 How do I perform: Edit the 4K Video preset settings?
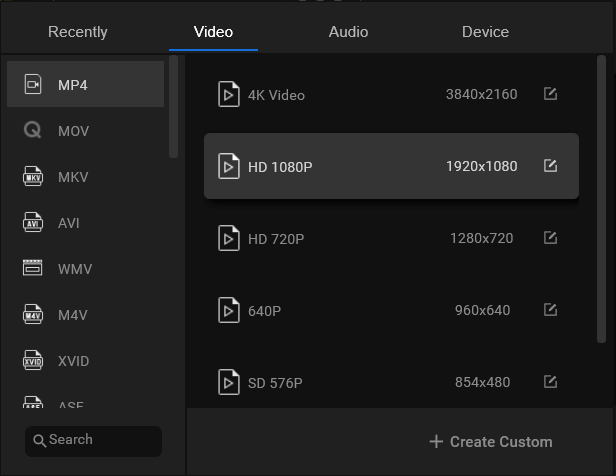550,93
